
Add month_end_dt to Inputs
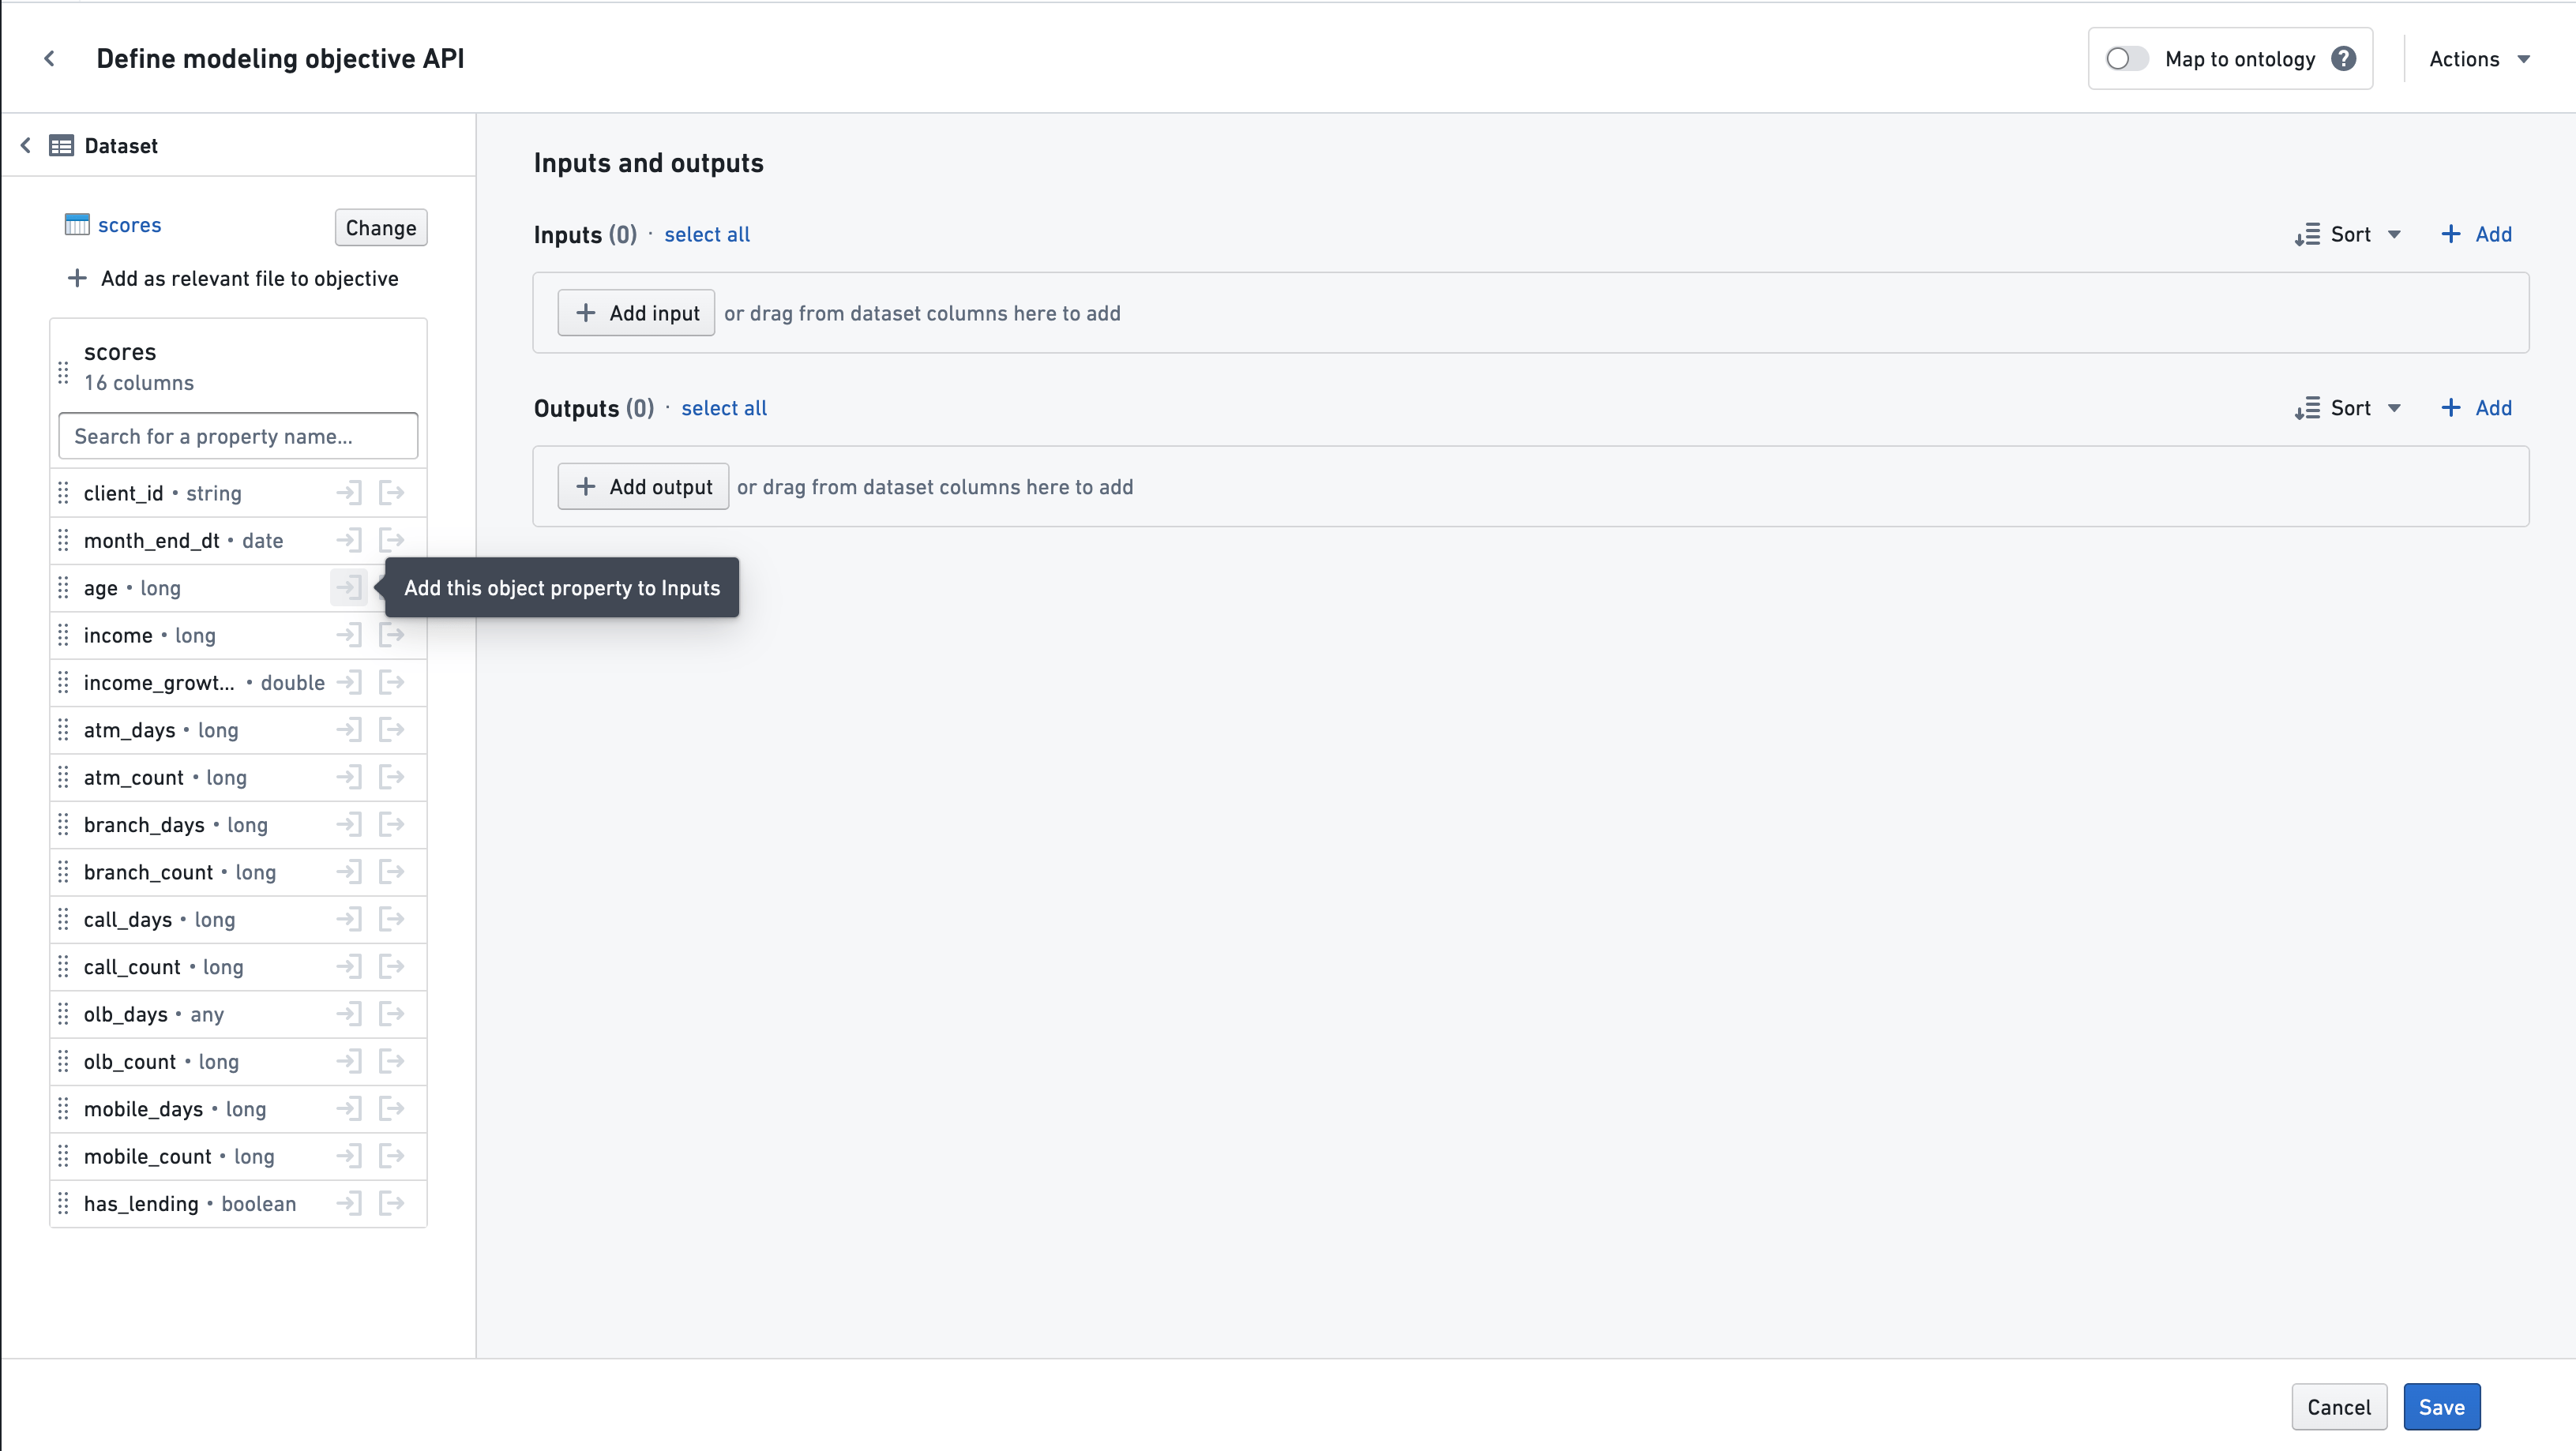(x=349, y=540)
